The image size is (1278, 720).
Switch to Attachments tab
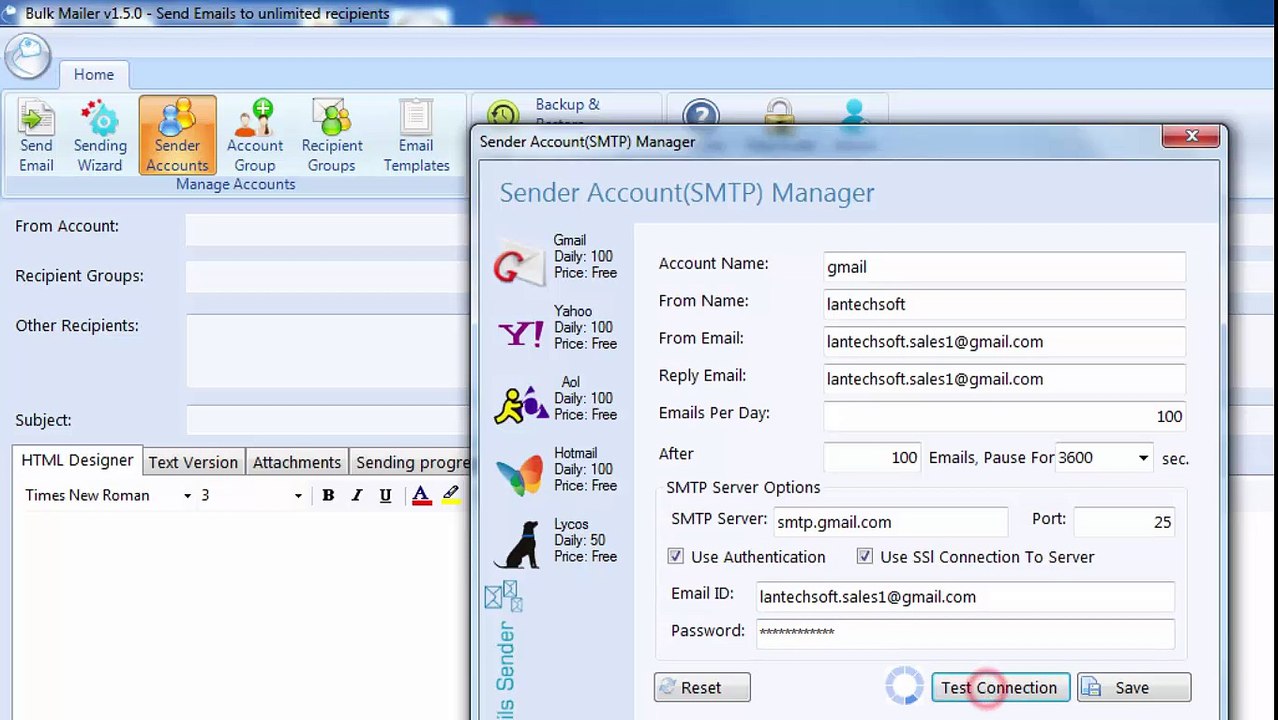(x=297, y=462)
